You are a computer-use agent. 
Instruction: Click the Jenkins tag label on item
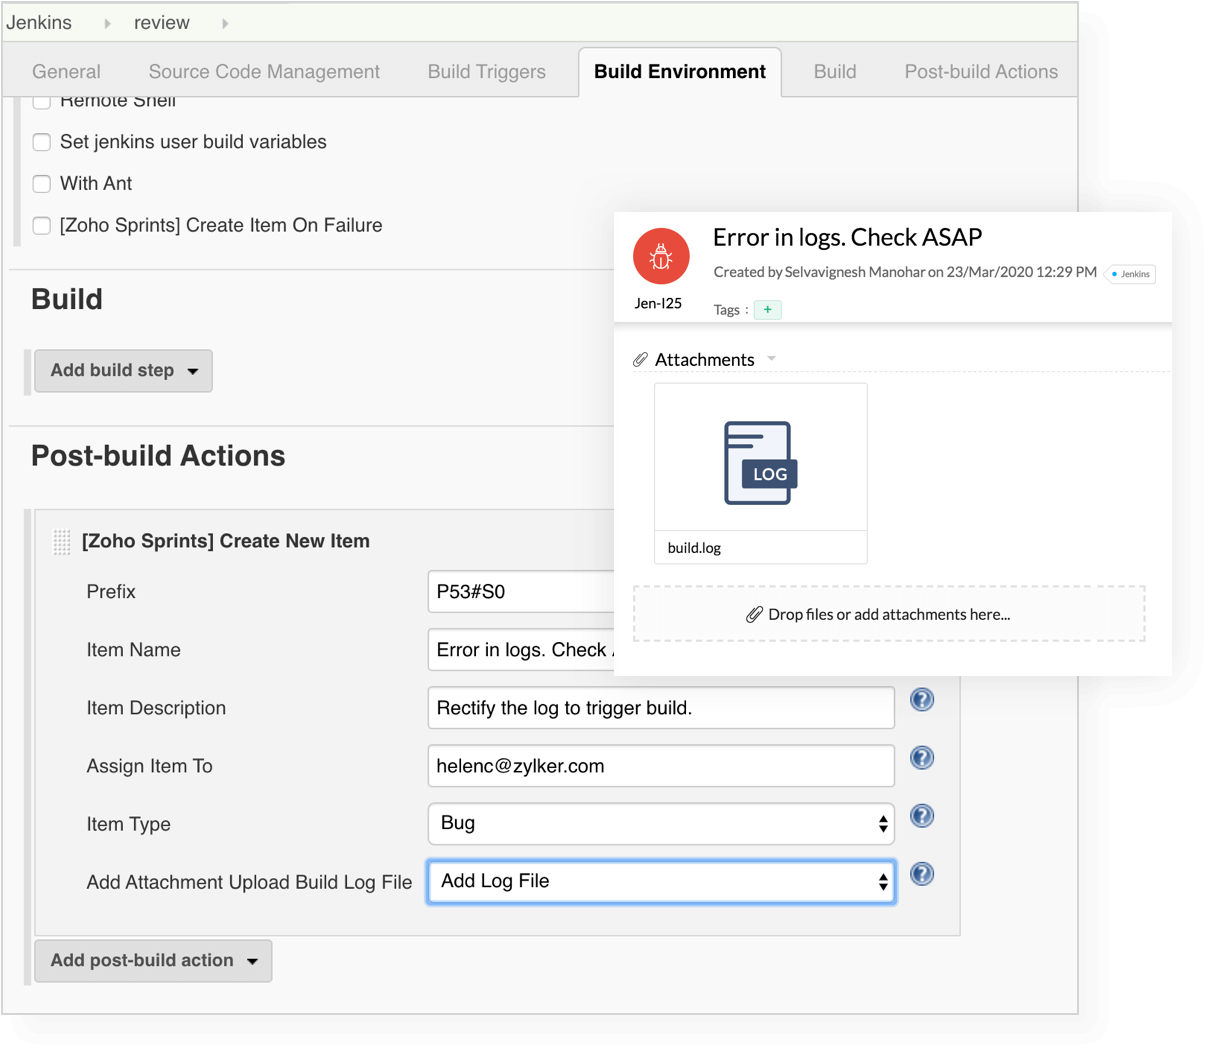pyautogui.click(x=1131, y=274)
